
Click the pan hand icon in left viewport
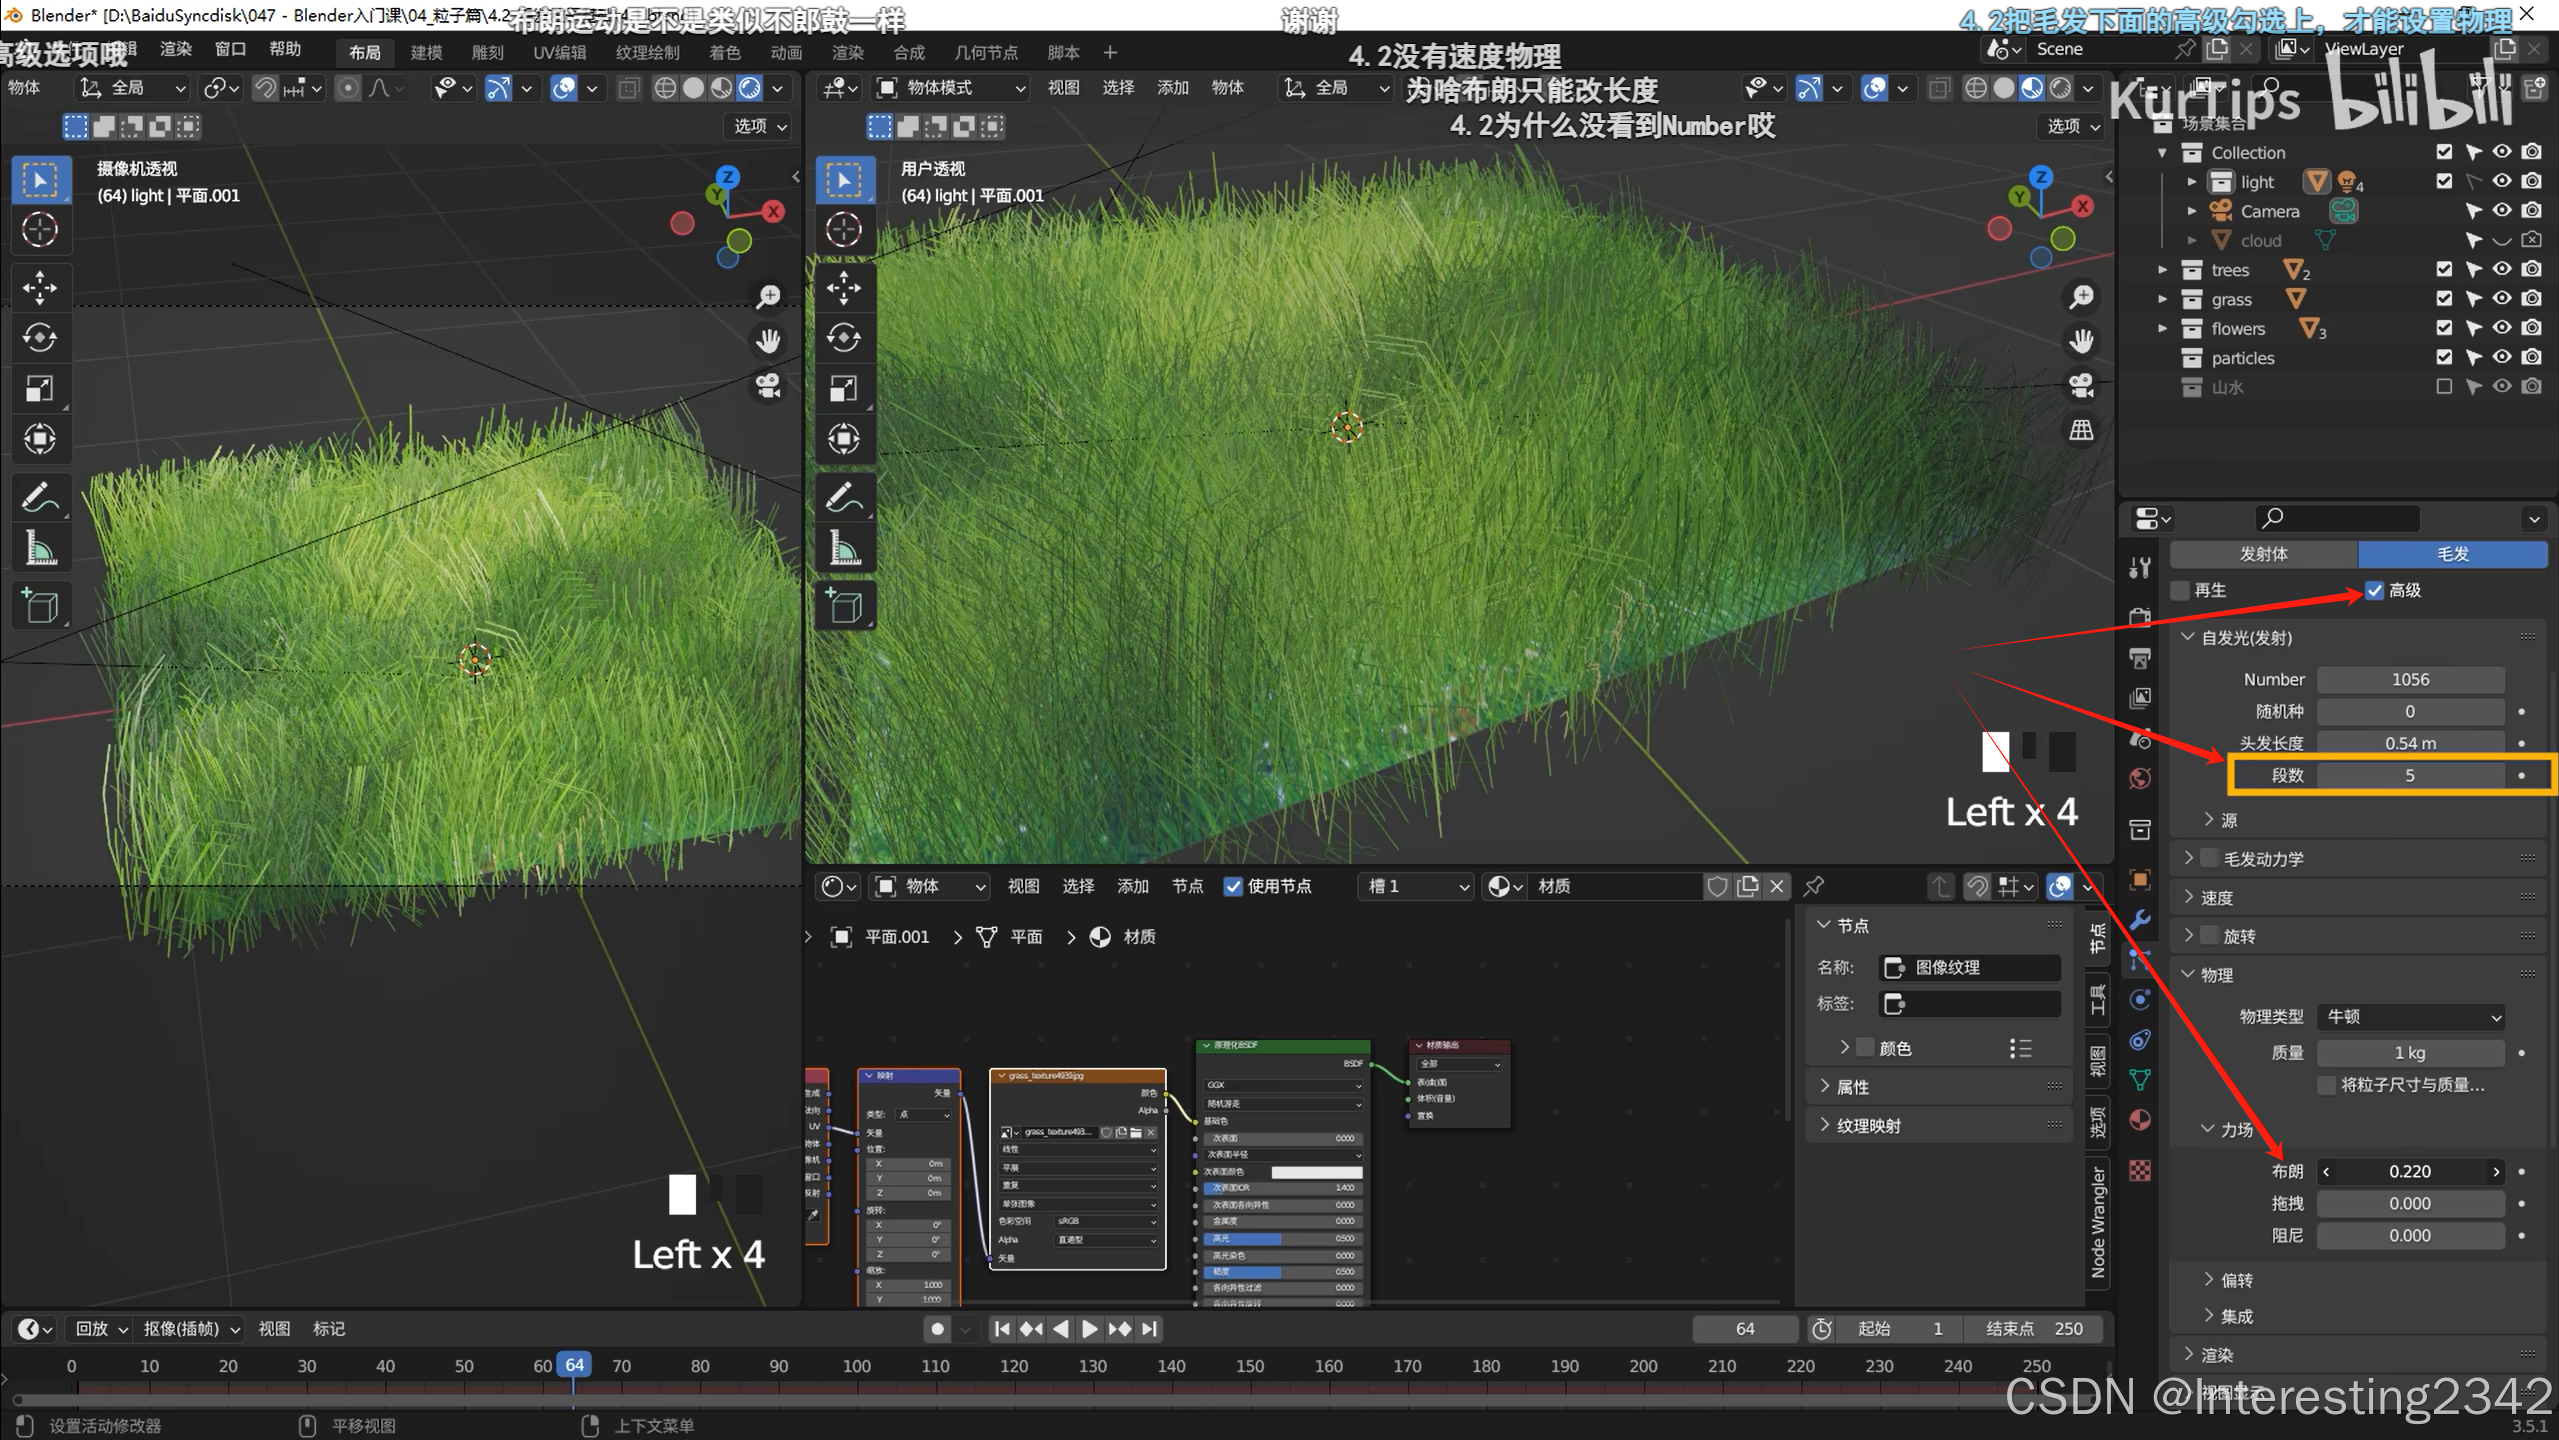768,341
